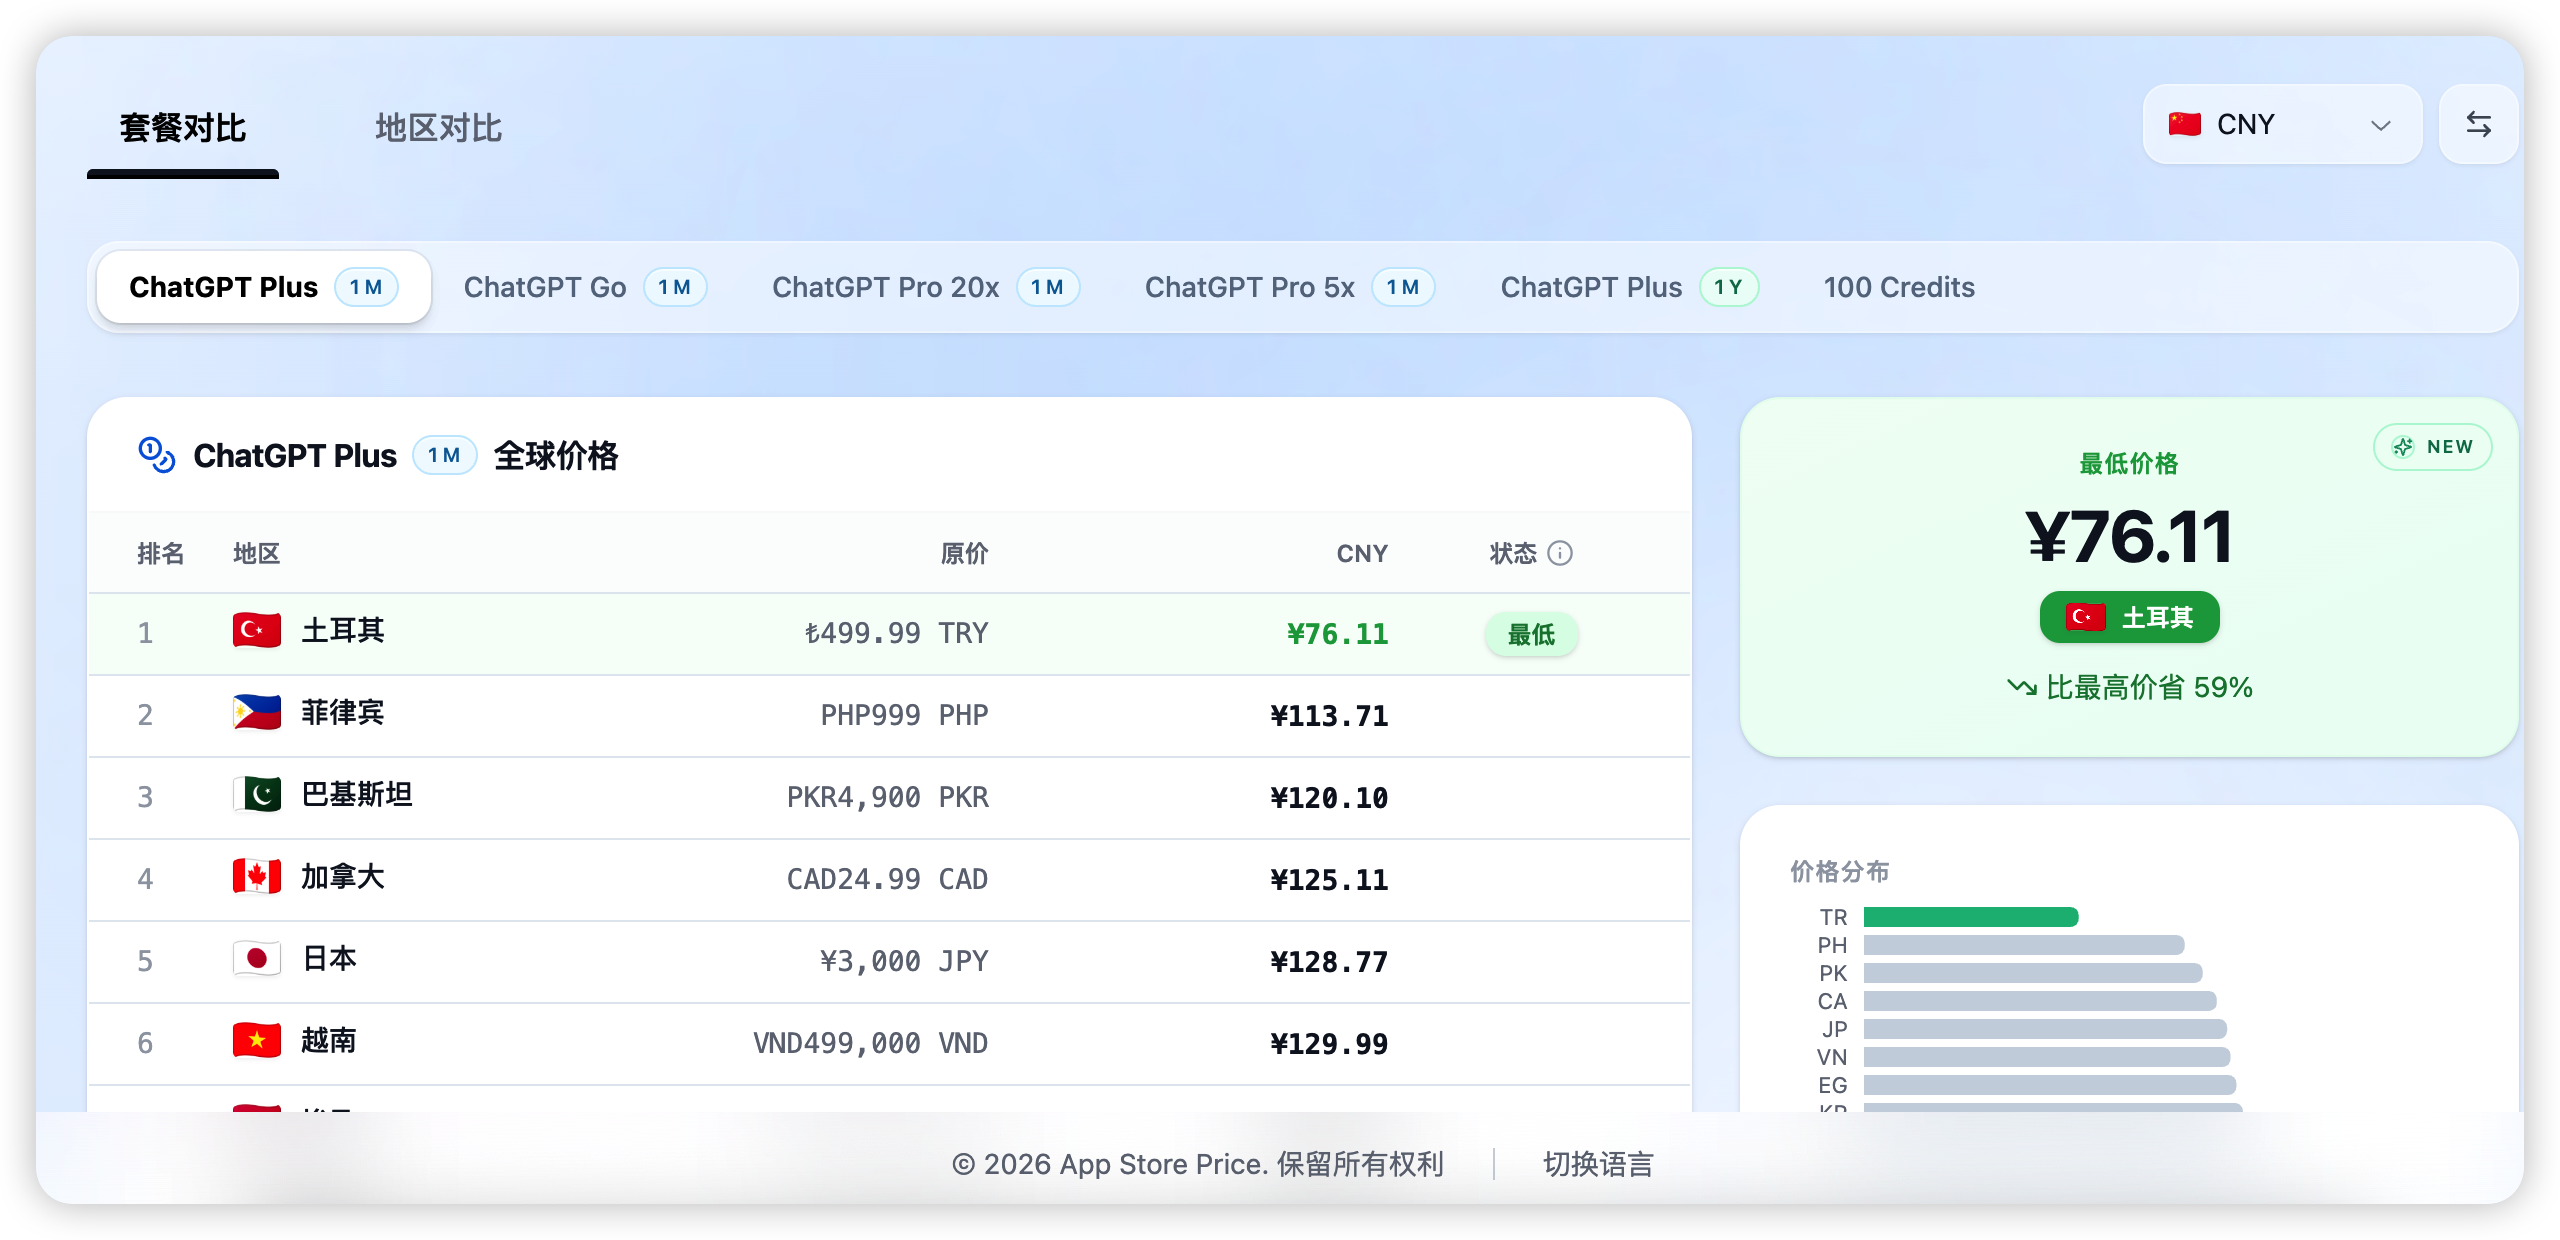2560x1240 pixels.
Task: Click the 切换语言 link in footer
Action: (1598, 1164)
